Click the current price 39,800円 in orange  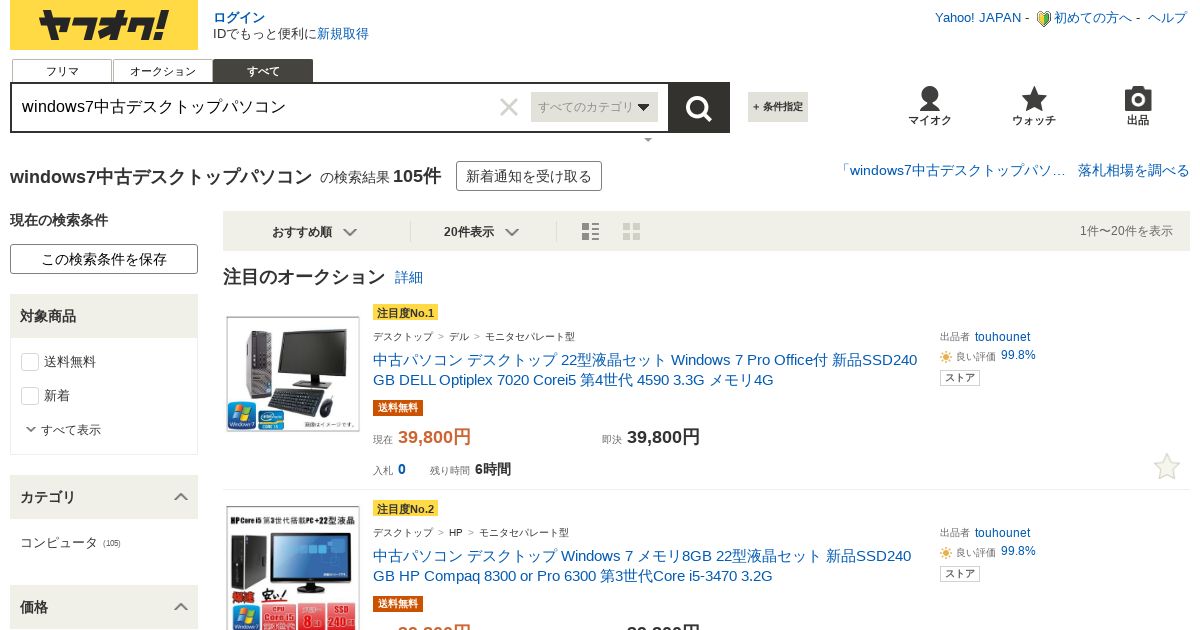coord(434,437)
